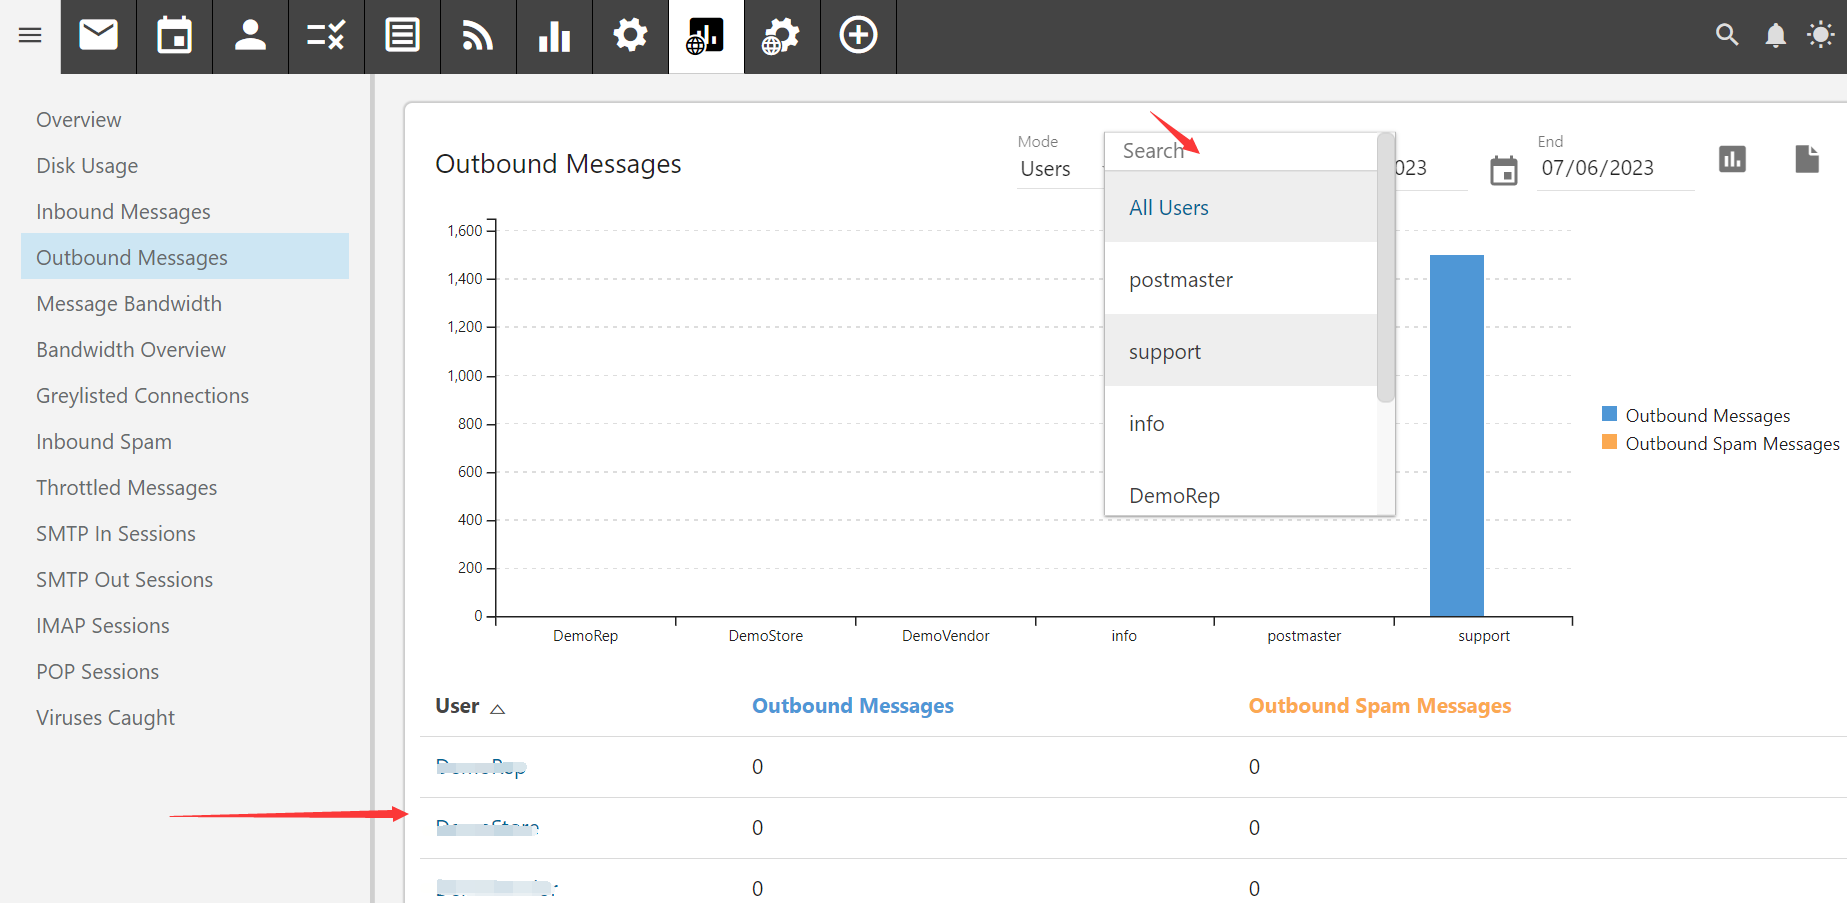The width and height of the screenshot is (1847, 903).
Task: Open the Domain Settings globe-gear icon
Action: click(782, 36)
